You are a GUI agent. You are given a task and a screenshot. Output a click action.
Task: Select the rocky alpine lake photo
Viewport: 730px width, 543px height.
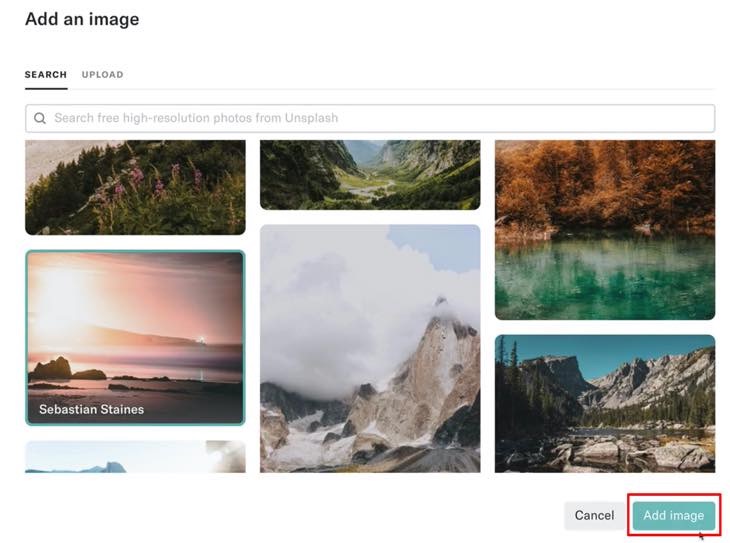click(x=605, y=403)
